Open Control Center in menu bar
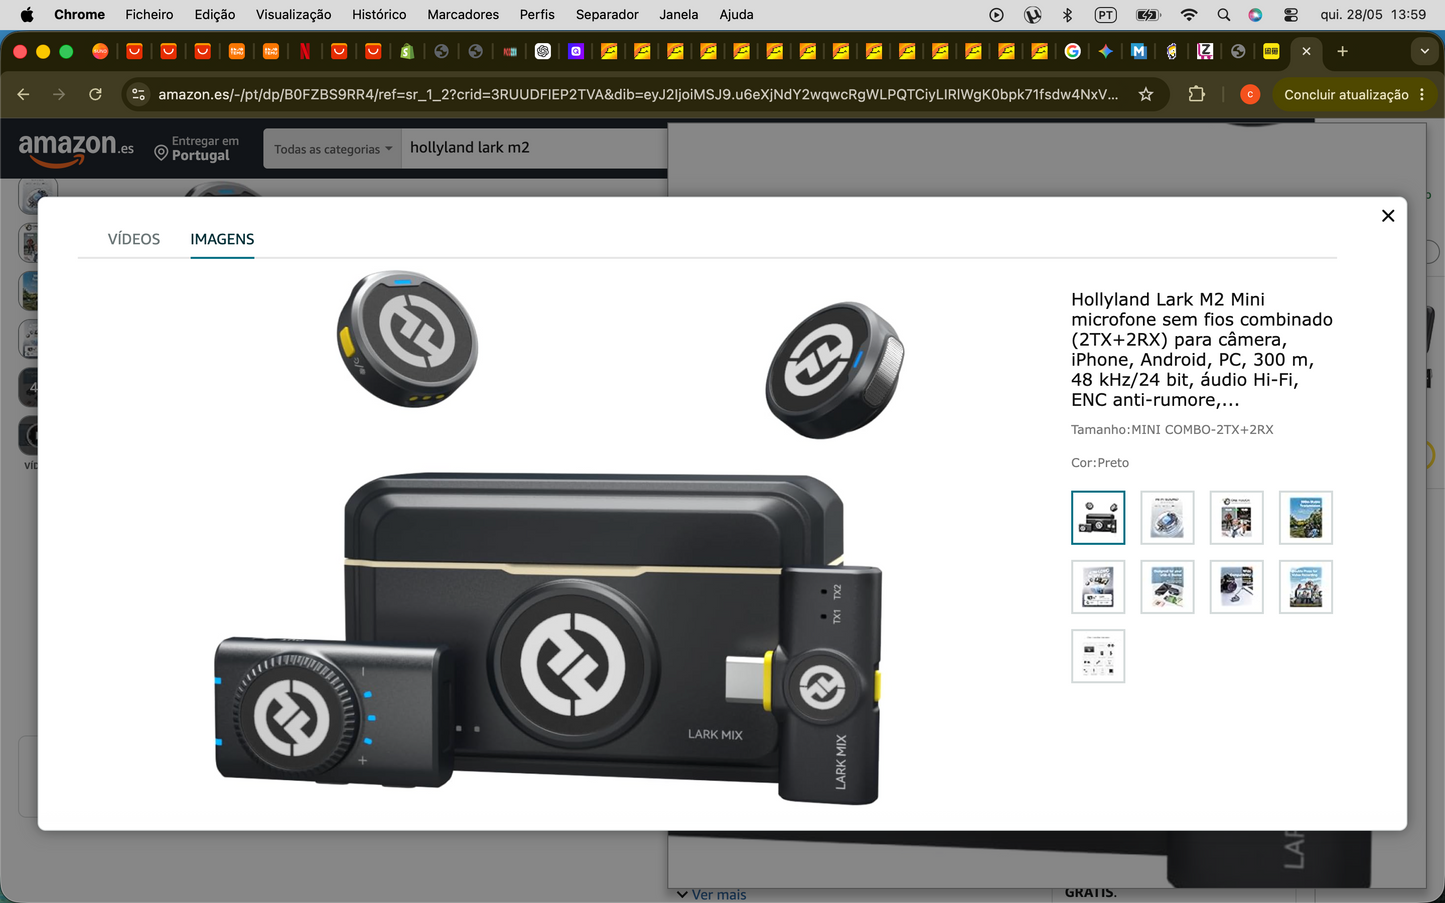This screenshot has width=1445, height=903. pos(1290,14)
